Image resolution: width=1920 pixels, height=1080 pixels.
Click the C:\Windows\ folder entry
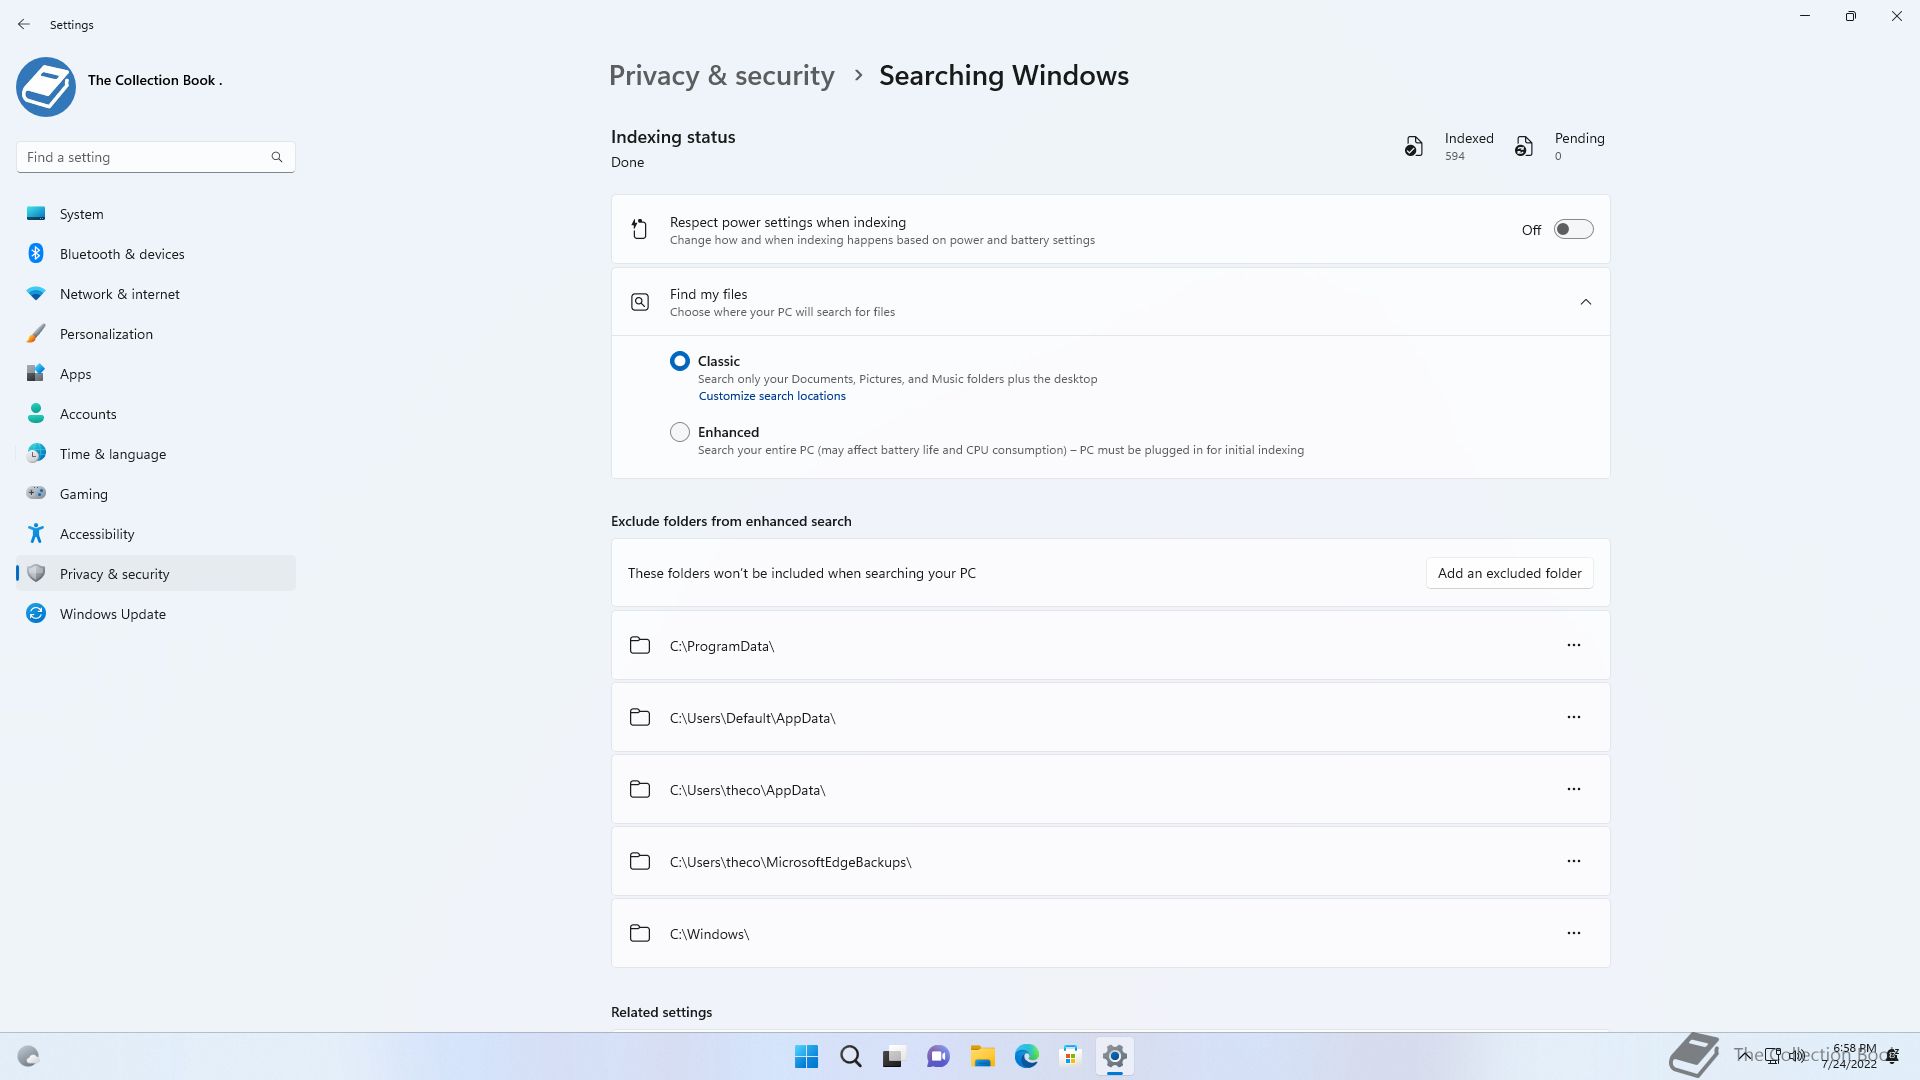pyautogui.click(x=1110, y=933)
